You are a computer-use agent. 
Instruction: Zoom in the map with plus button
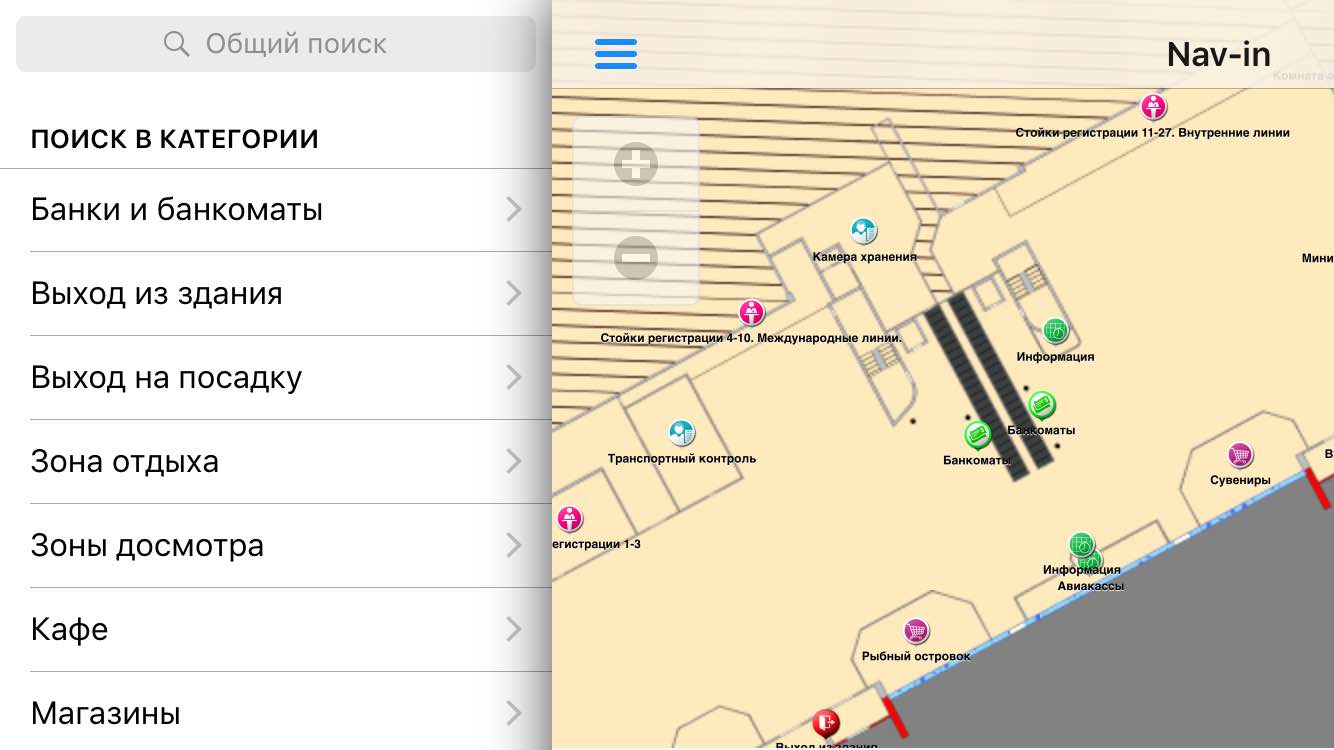(x=636, y=164)
